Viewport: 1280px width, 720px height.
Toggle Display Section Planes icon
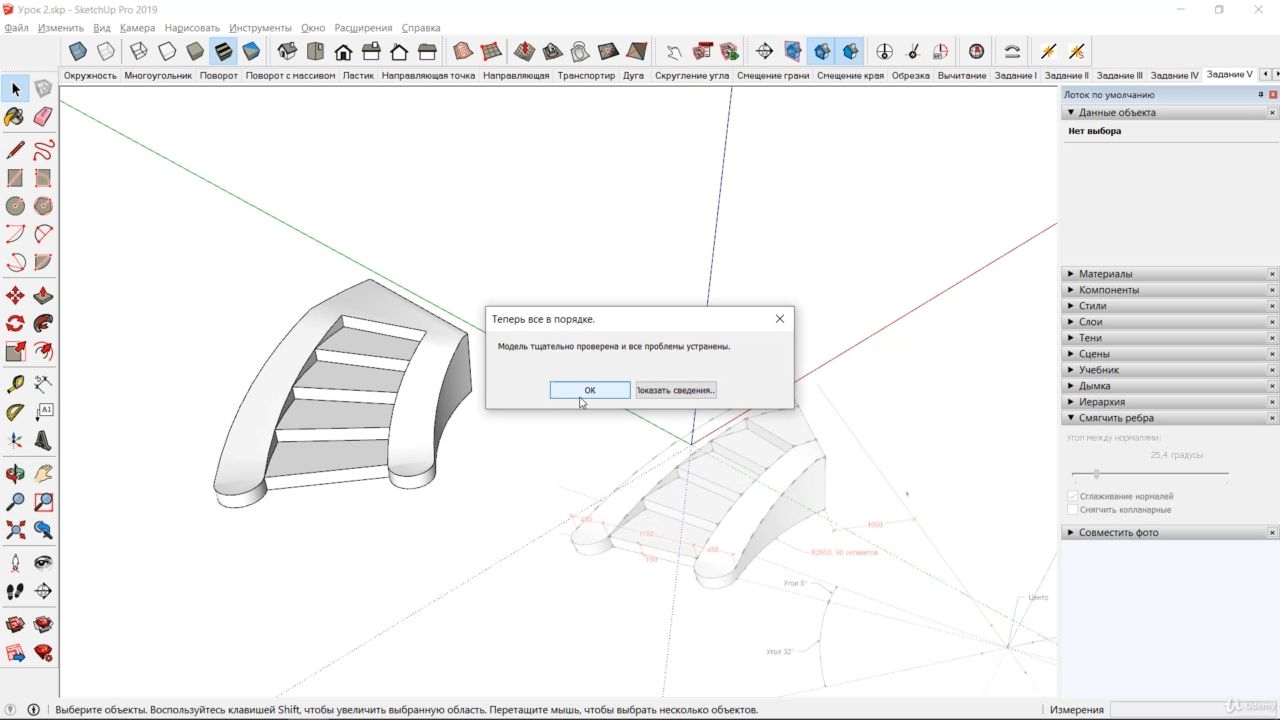click(793, 51)
